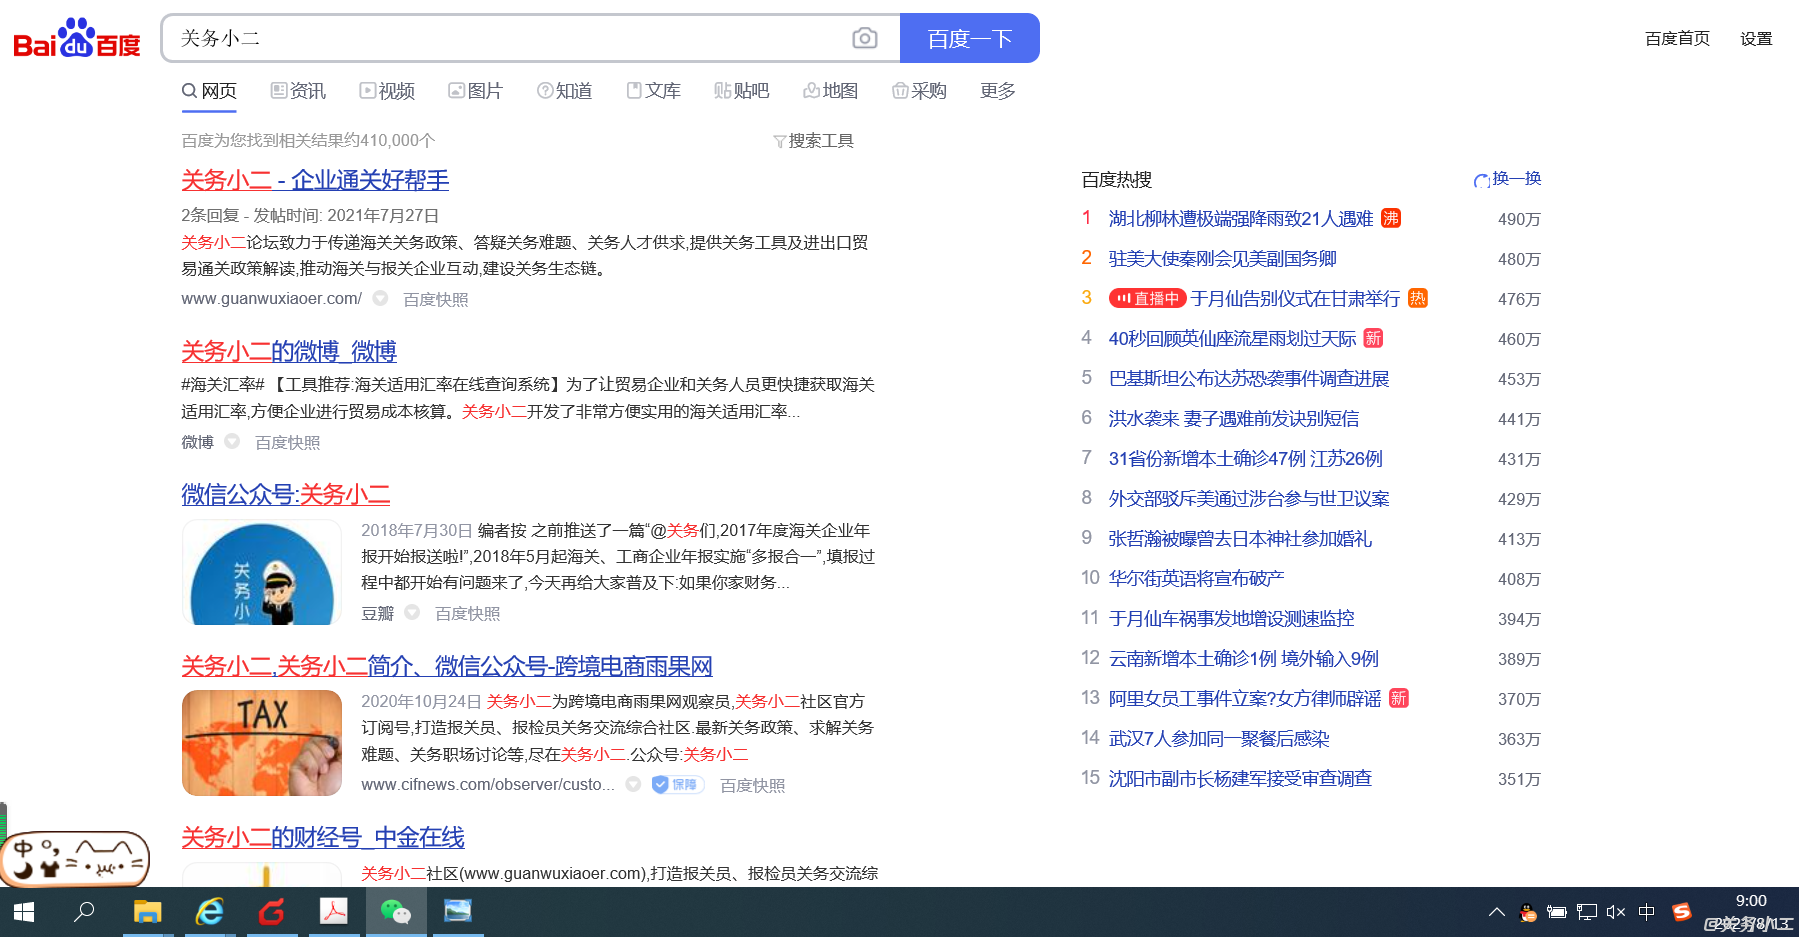1799x937 pixels.
Task: Refresh hot searches with 换一换
Action: point(1508,179)
